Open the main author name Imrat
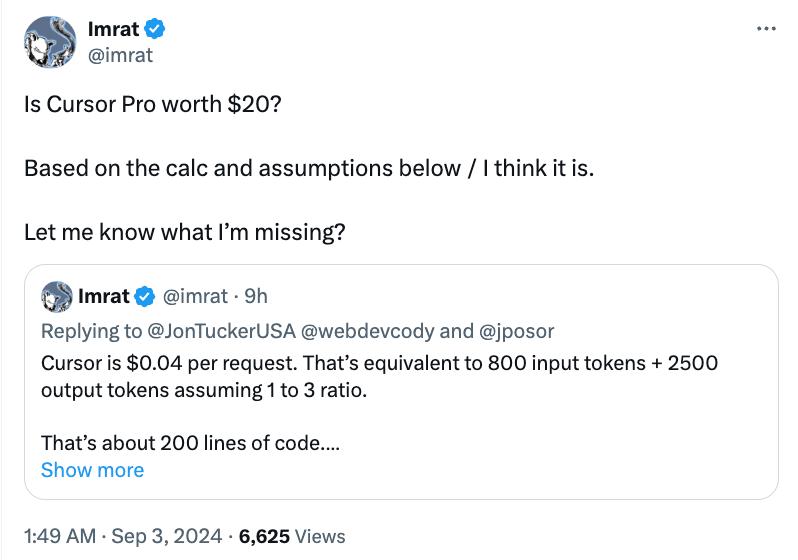Screen dimensions: 798x560 pyautogui.click(x=113, y=29)
